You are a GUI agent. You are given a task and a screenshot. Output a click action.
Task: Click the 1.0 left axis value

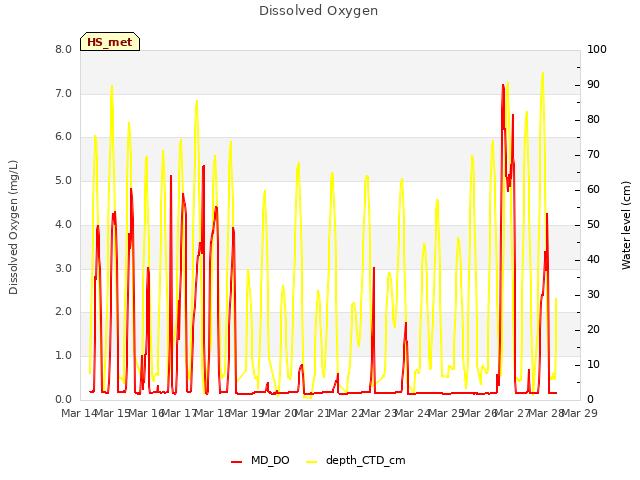point(63,356)
